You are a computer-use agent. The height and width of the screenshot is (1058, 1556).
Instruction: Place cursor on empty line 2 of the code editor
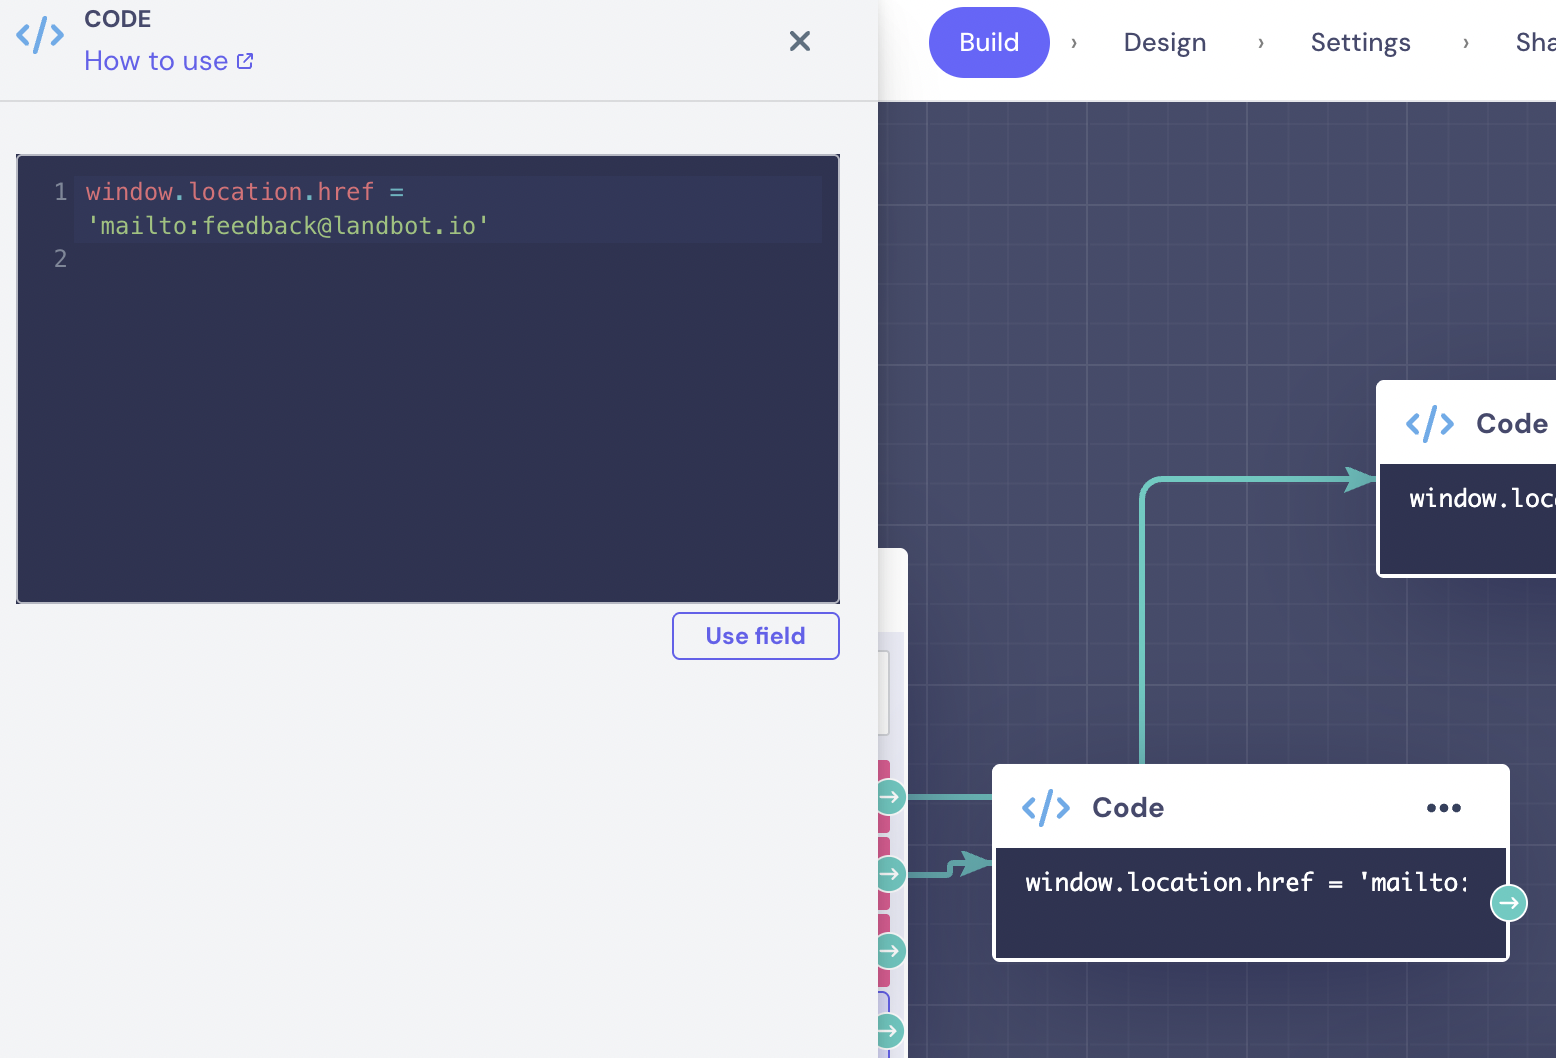300,259
